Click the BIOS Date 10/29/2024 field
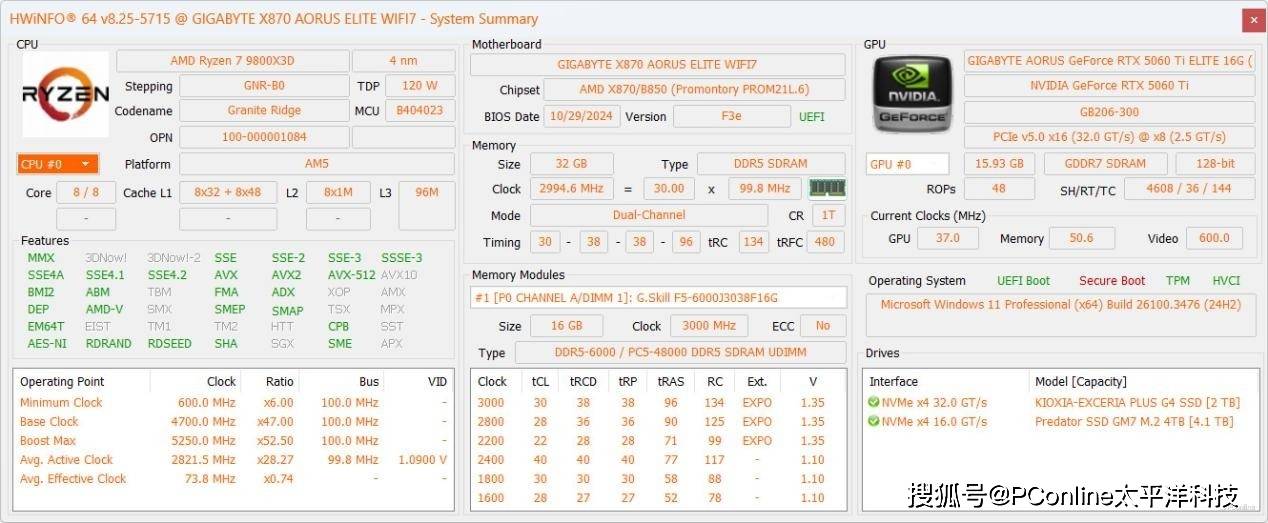The width and height of the screenshot is (1268, 523). coord(577,116)
